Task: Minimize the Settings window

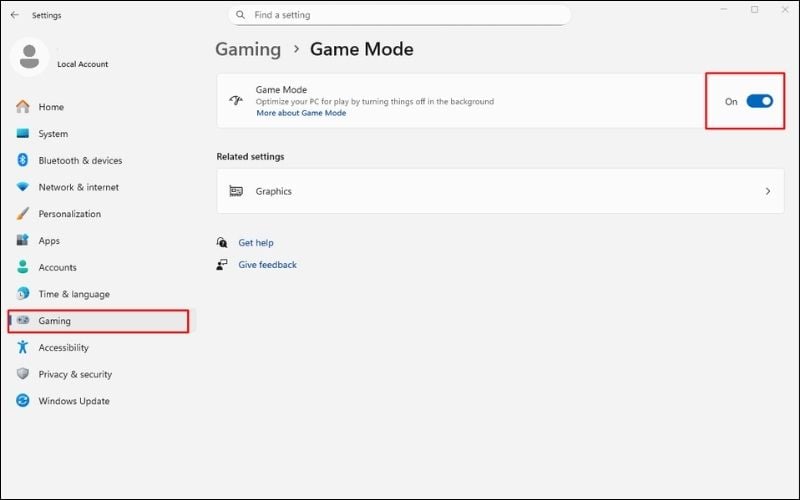Action: [x=723, y=9]
